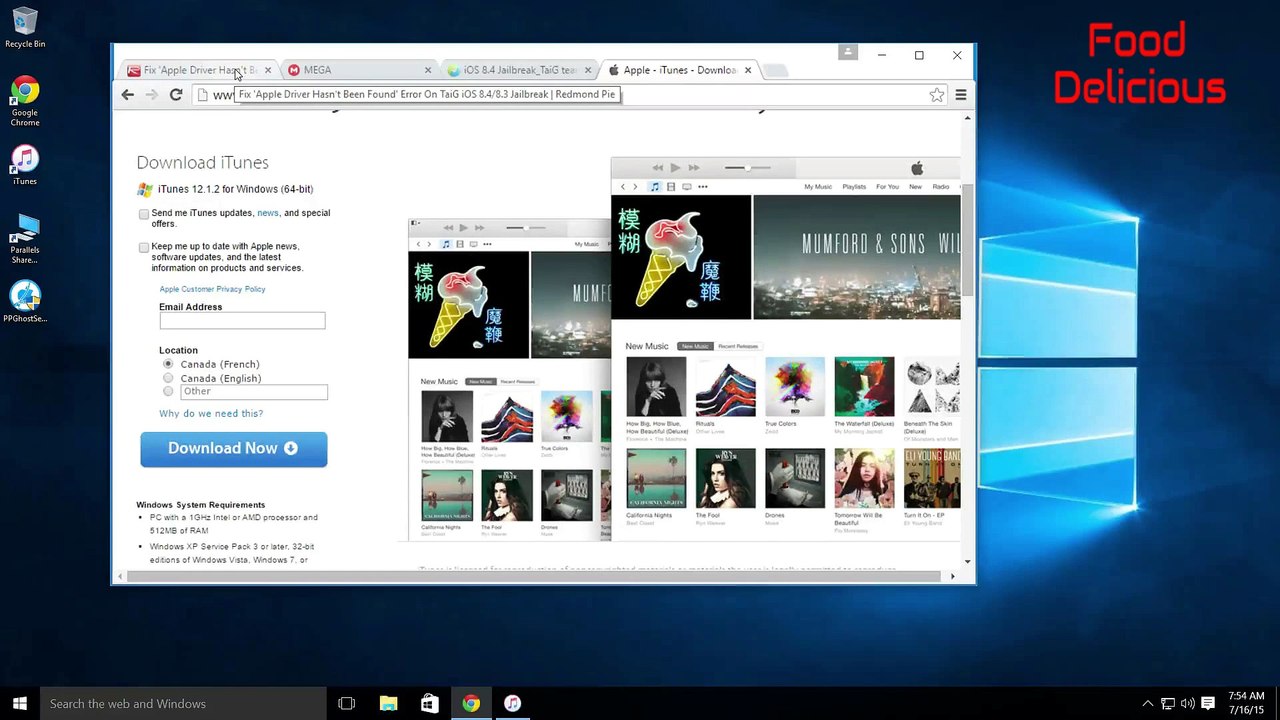Click the iTunes icon on the taskbar

[512, 703]
